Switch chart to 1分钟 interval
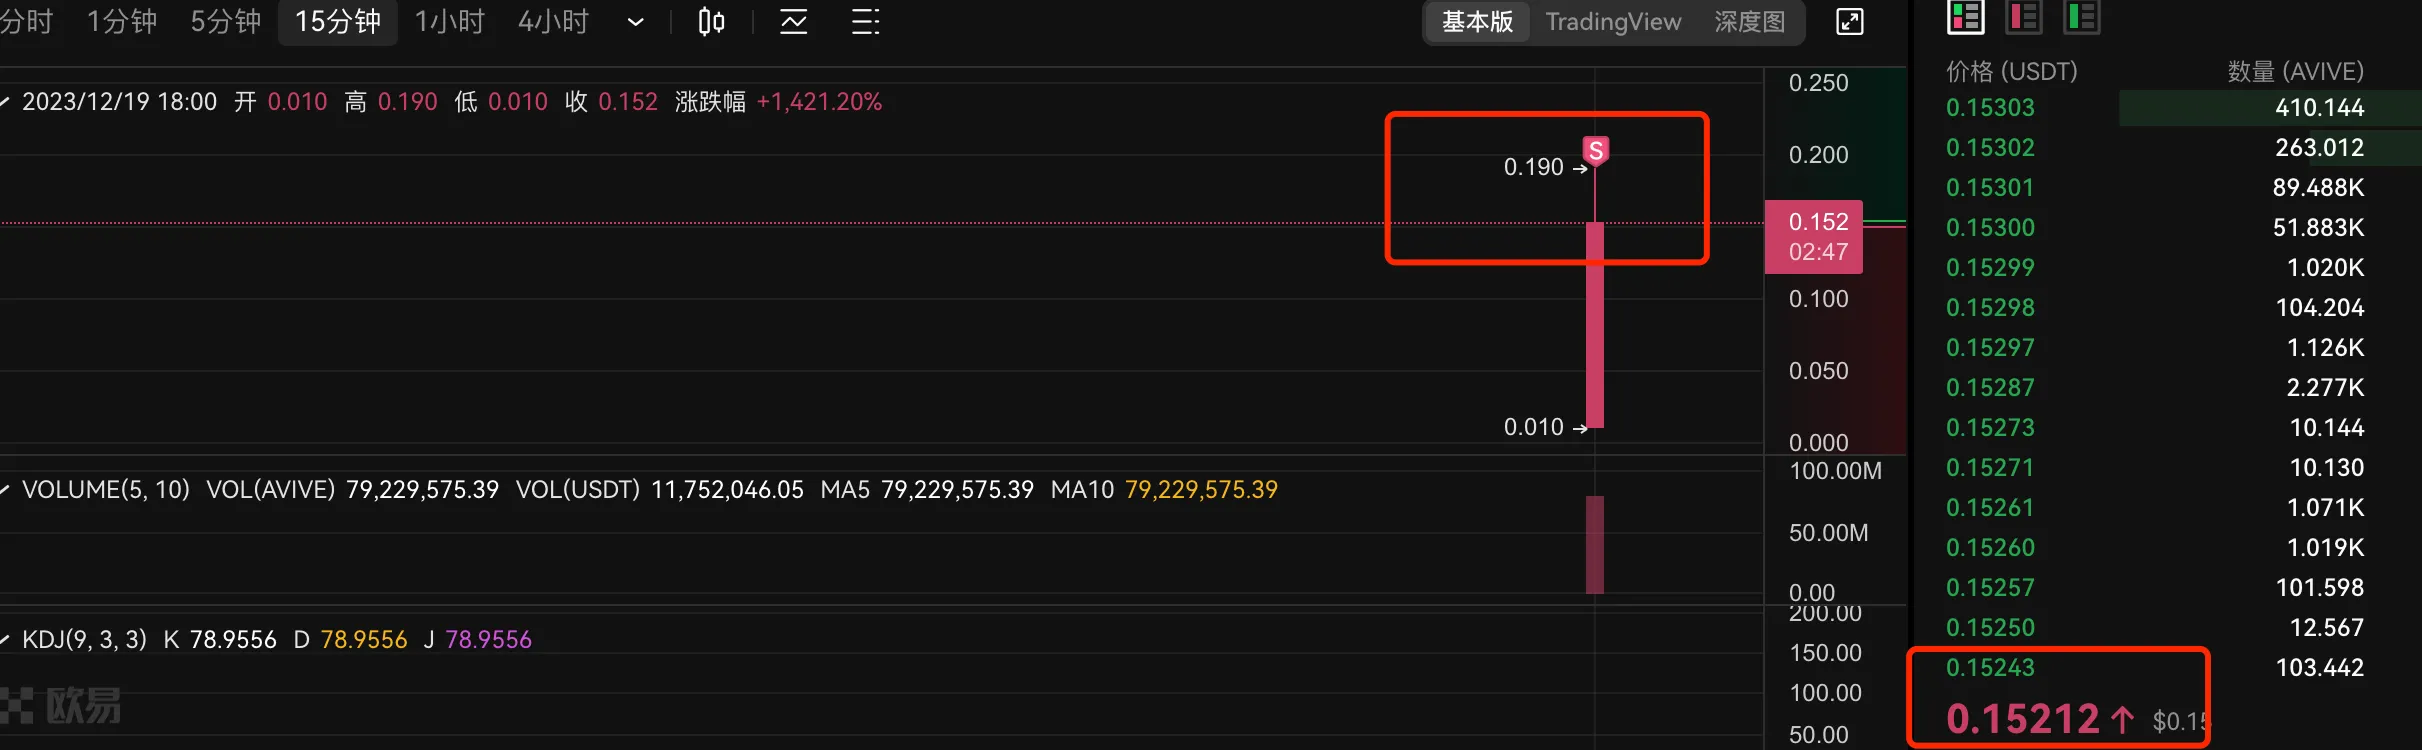This screenshot has height=750, width=2422. click(122, 21)
